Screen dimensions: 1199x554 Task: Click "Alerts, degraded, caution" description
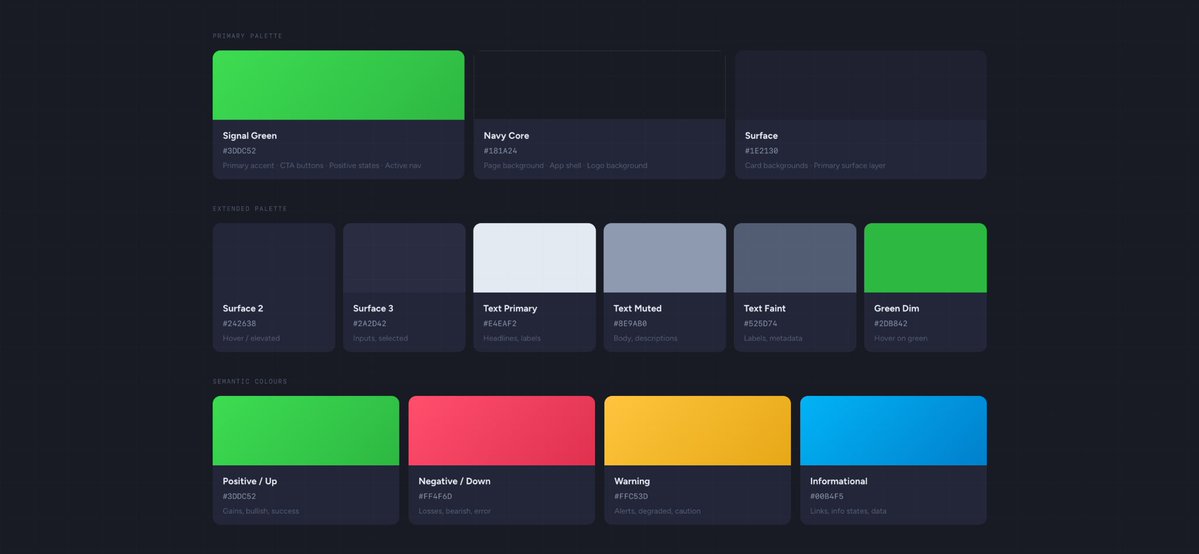[658, 511]
